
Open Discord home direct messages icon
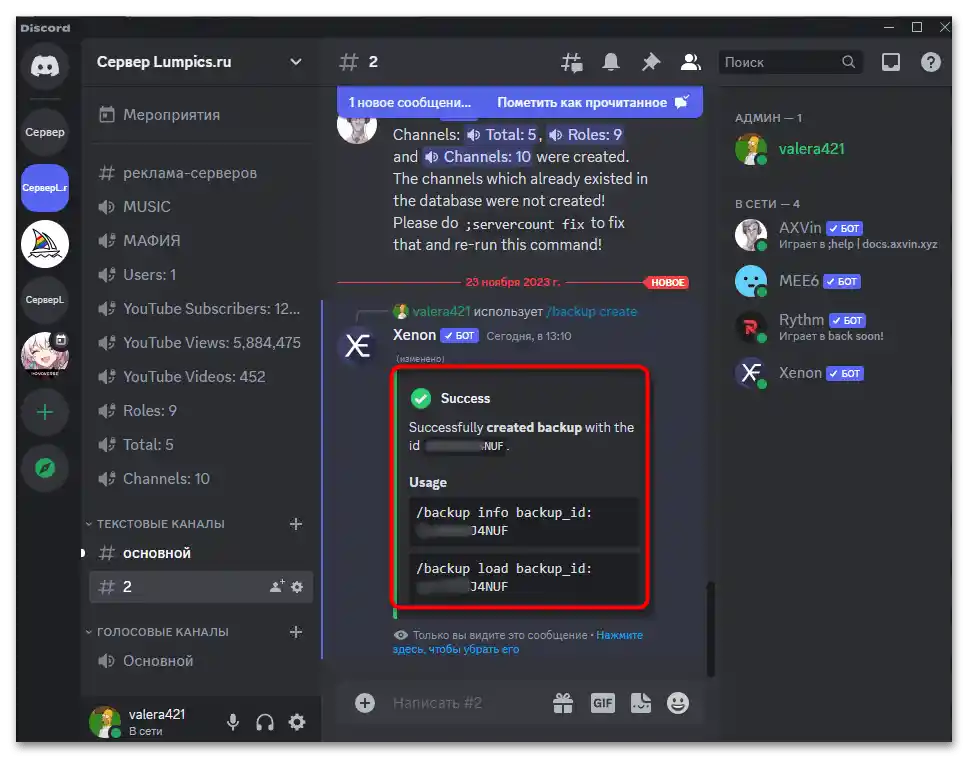click(45, 65)
